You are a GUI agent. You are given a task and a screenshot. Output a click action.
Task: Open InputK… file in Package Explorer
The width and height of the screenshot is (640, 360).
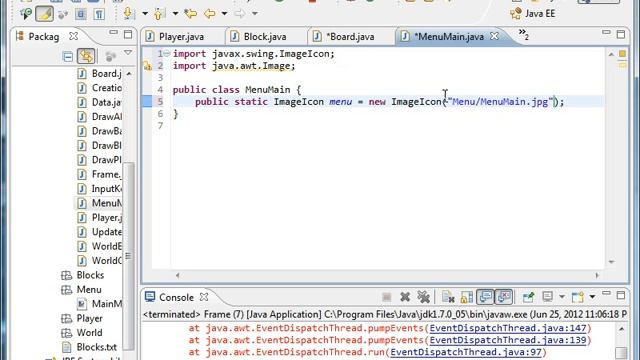point(100,189)
